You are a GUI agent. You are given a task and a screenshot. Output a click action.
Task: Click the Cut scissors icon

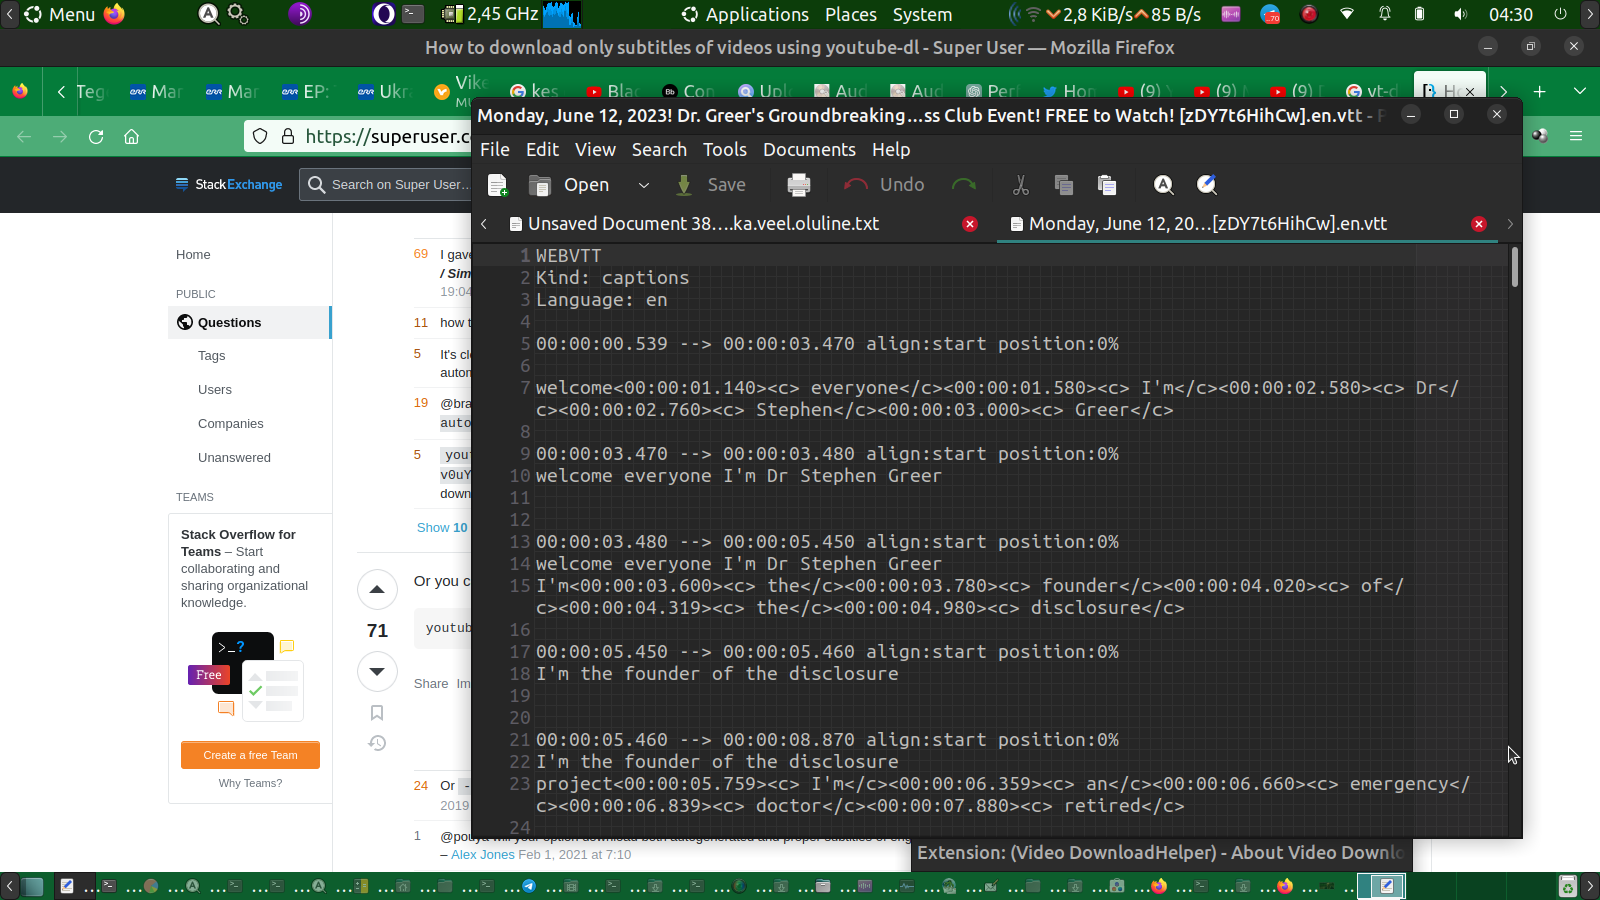coord(1020,185)
